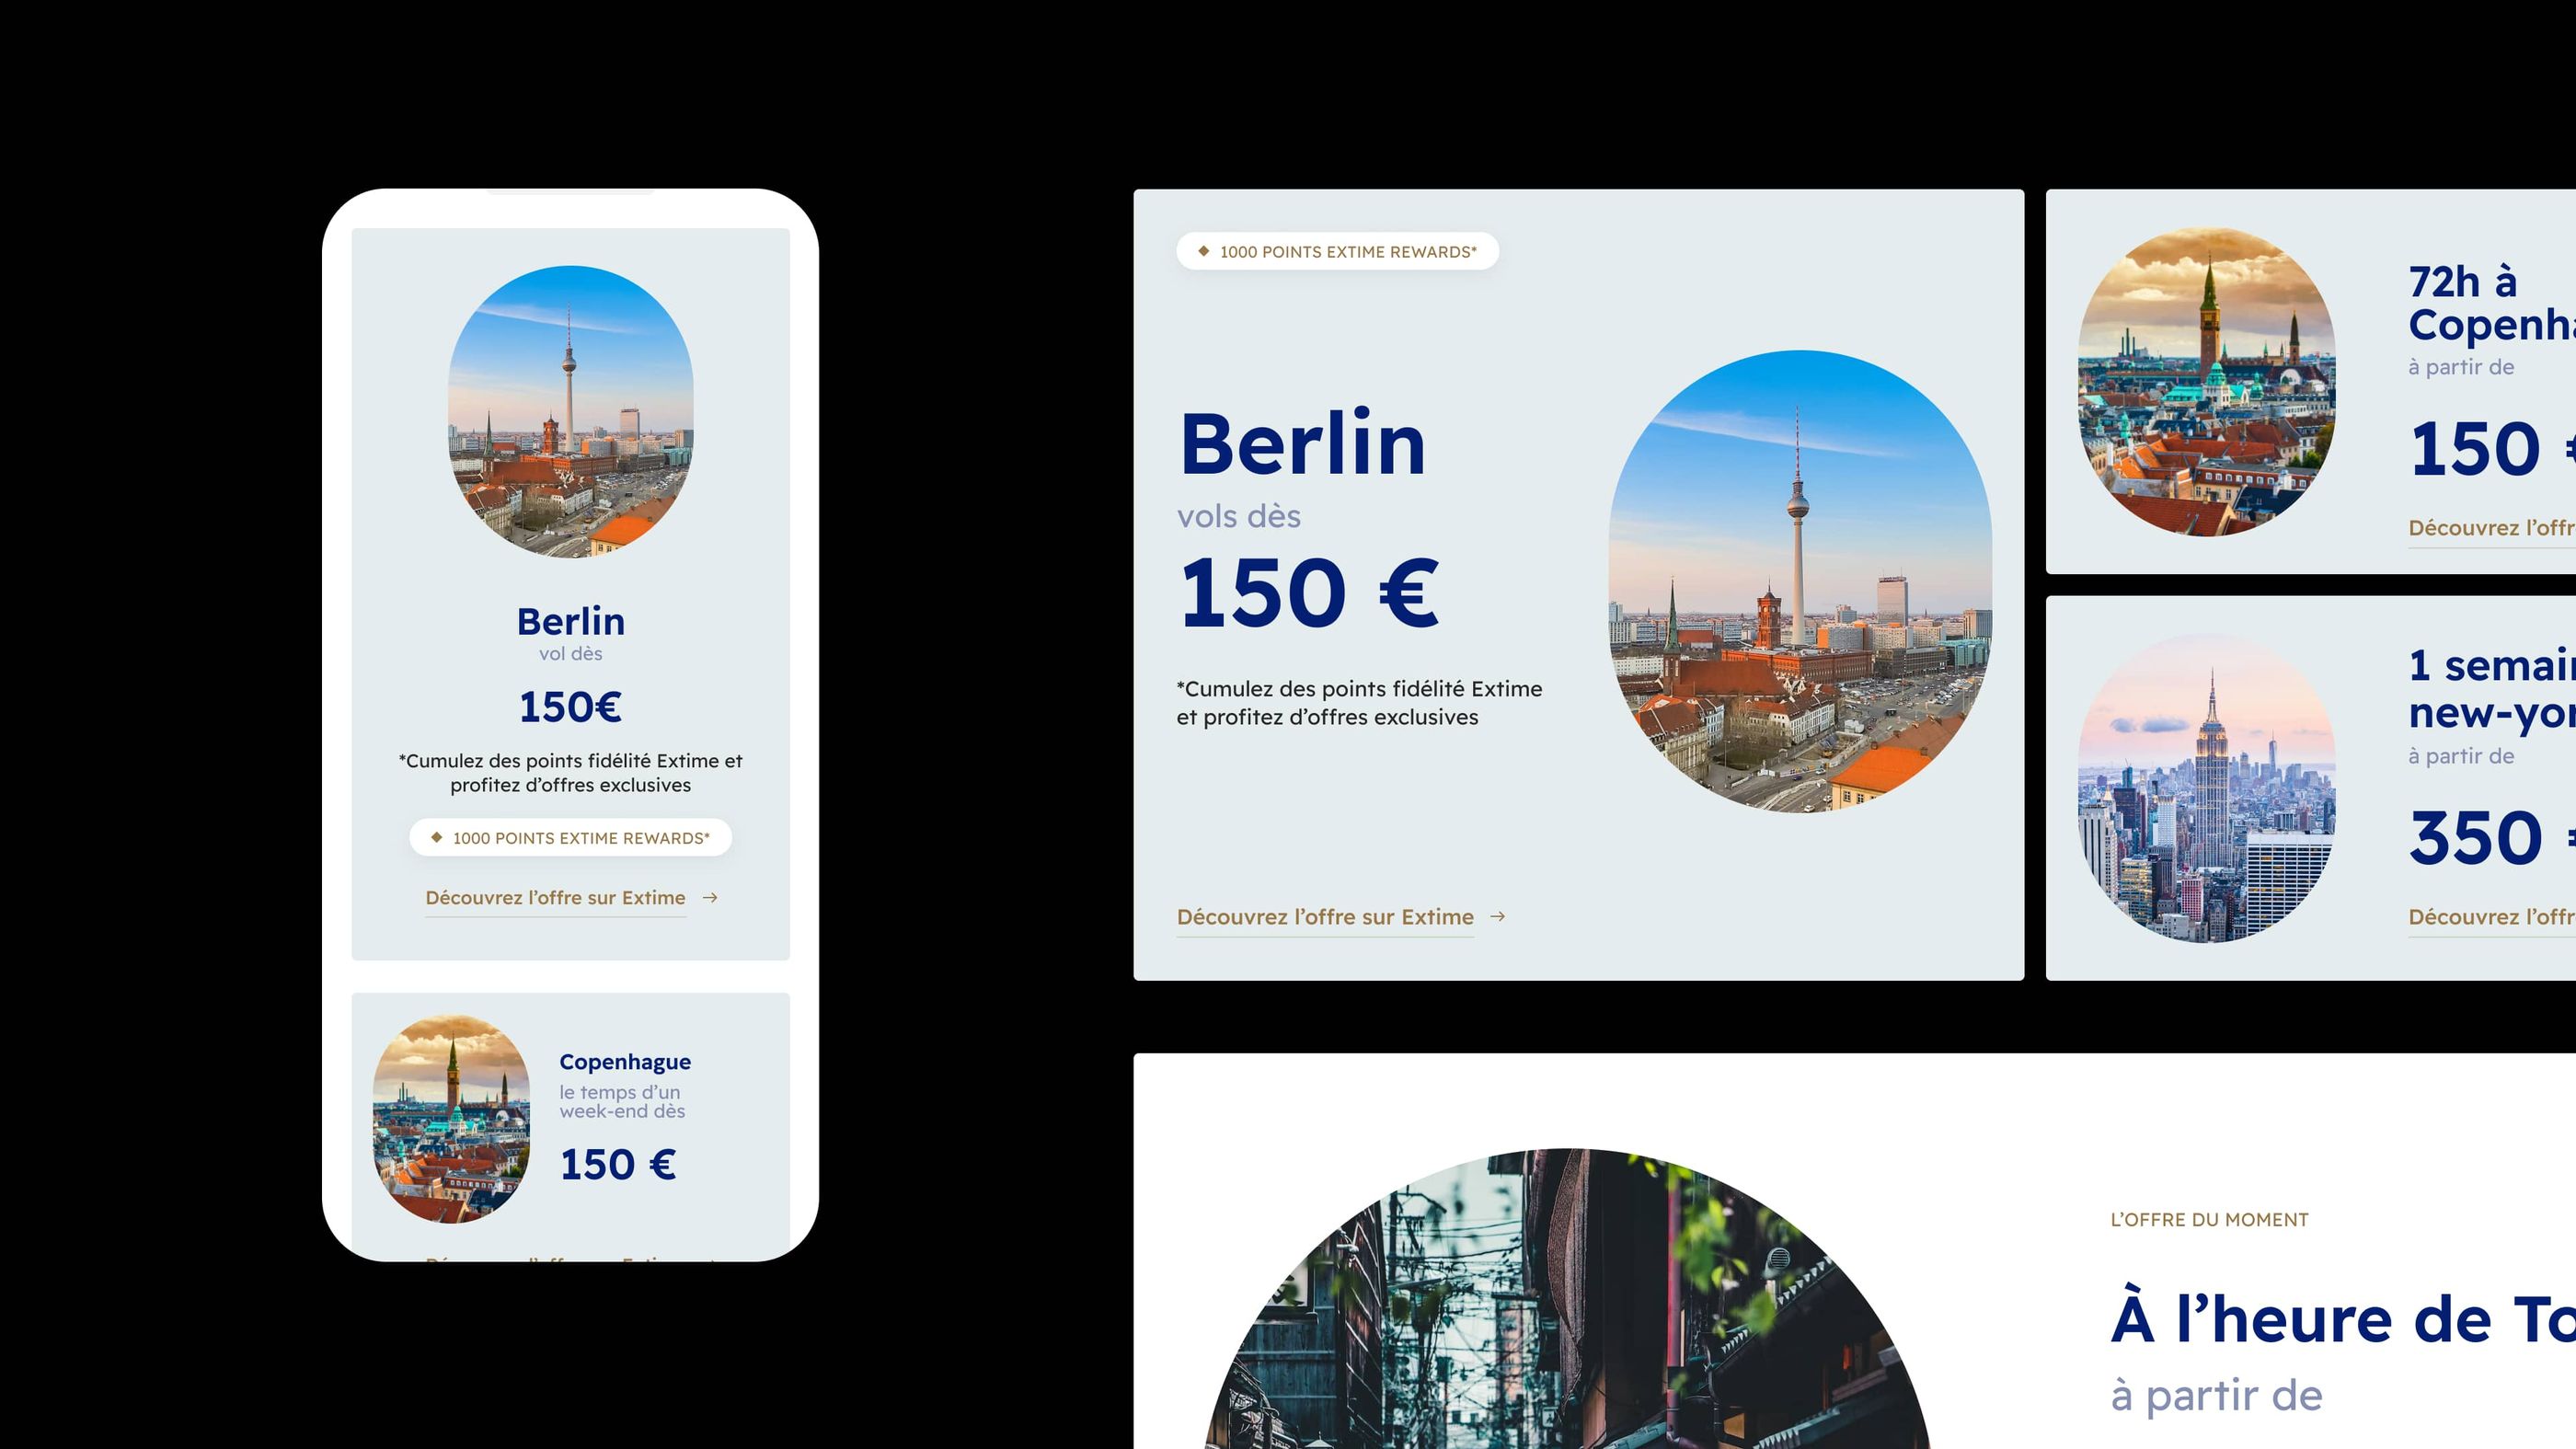Click the "vols dès" label in desktop card
2576x1449 pixels.
tap(1239, 517)
